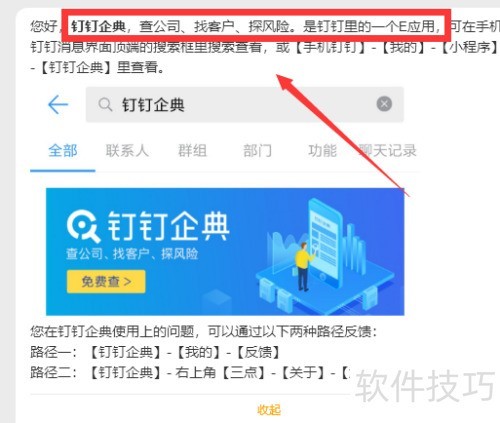Open the 钉钉企典 blue banner image
500x423 pixels.
(225, 252)
